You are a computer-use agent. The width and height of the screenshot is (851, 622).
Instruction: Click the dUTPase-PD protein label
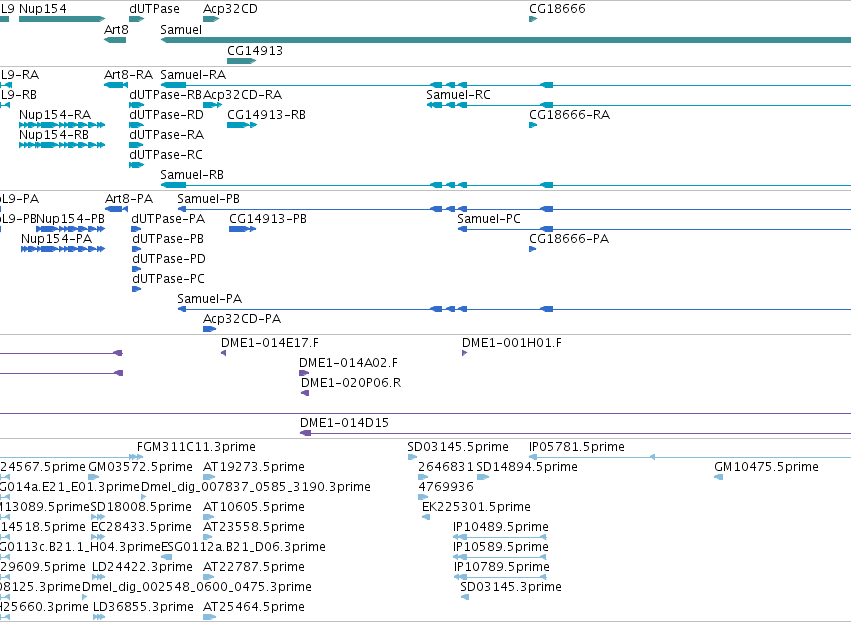169,259
